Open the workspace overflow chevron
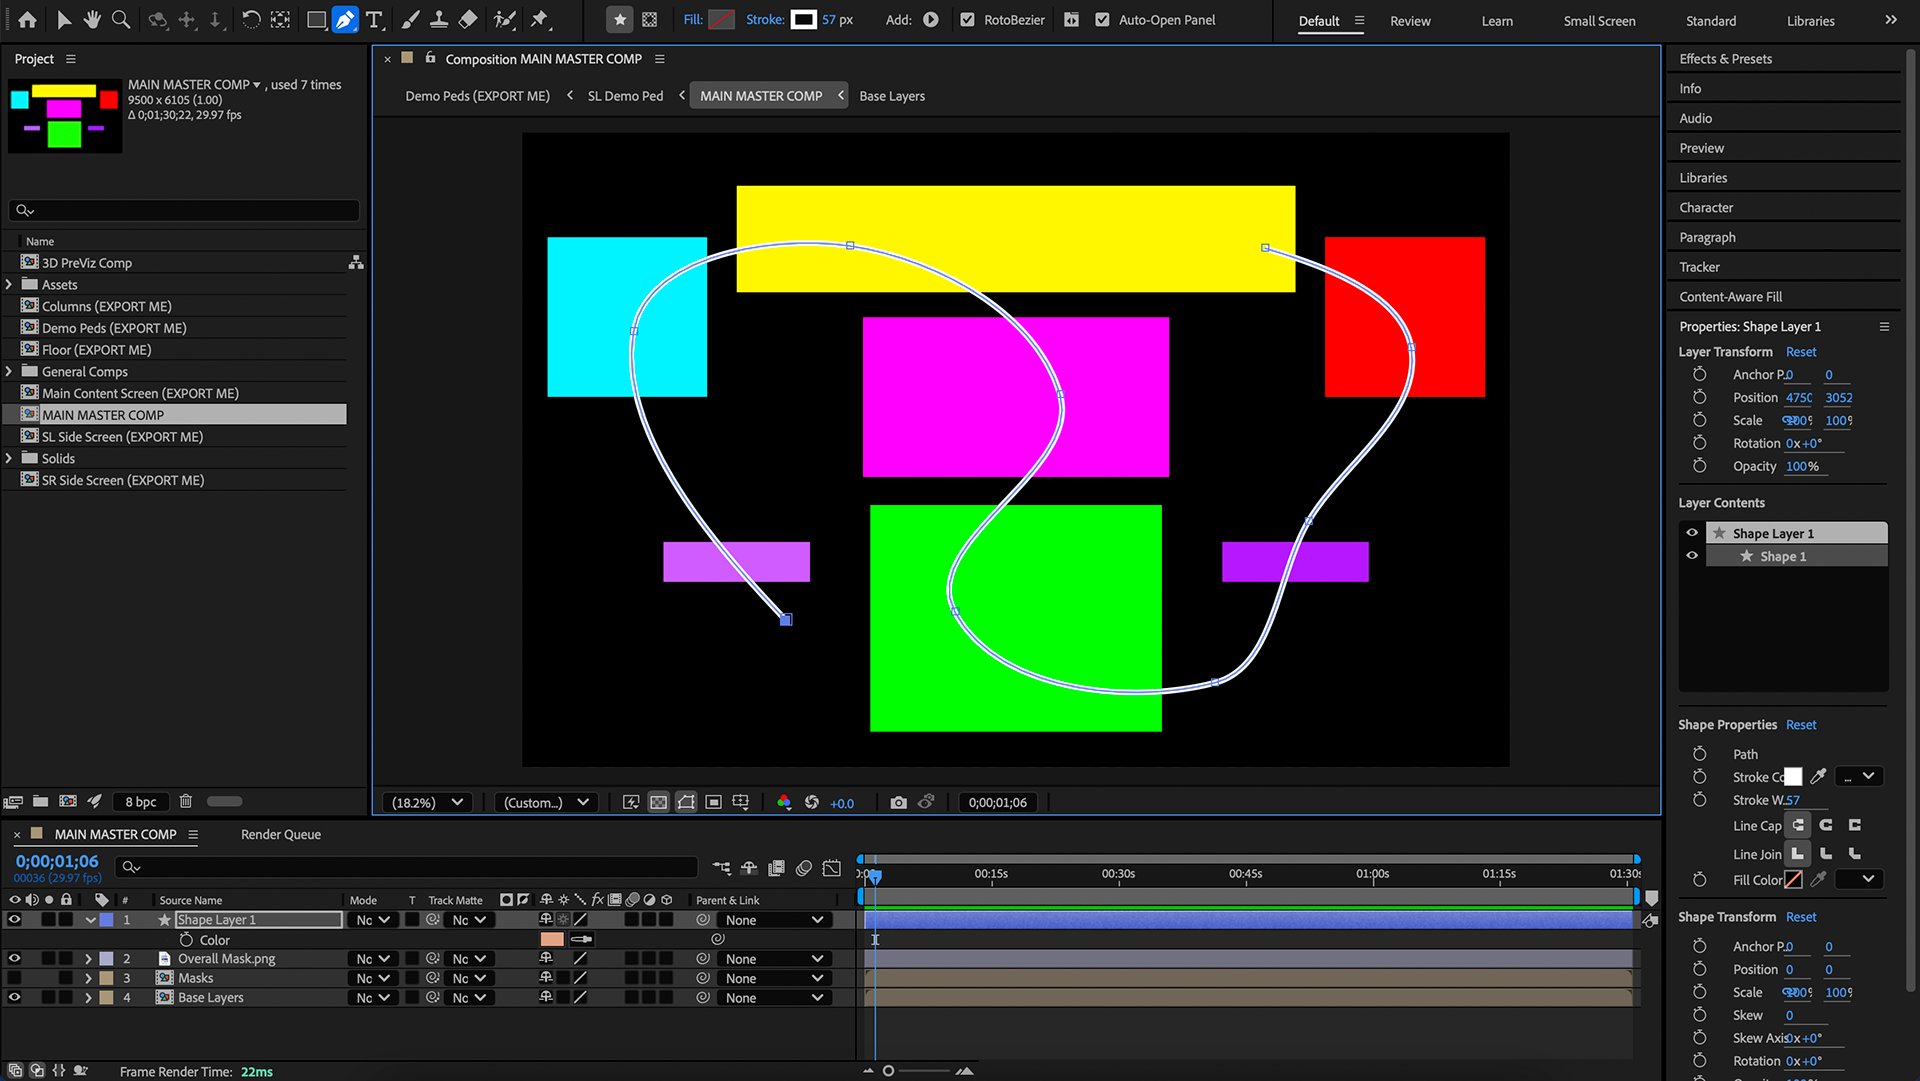This screenshot has width=1920, height=1081. click(1890, 20)
